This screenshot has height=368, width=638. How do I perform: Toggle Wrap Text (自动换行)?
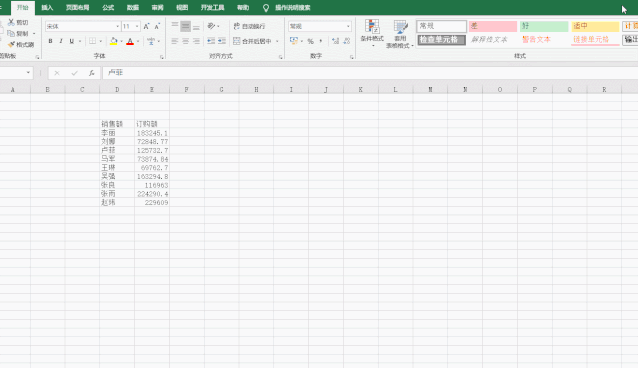tap(249, 26)
